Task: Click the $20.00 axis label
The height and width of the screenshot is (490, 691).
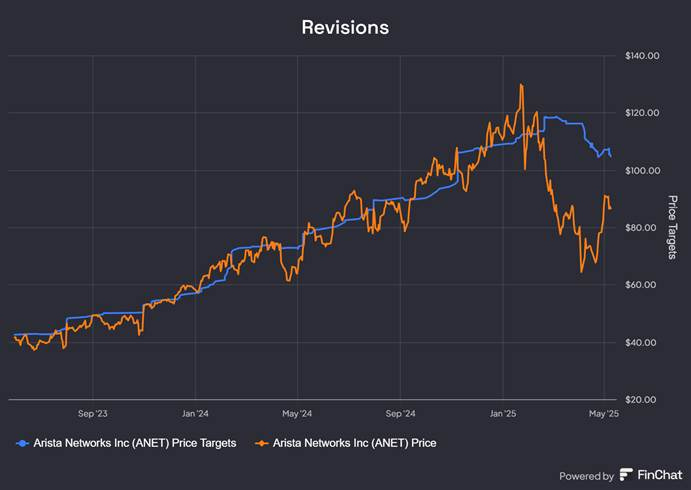Action: [640, 400]
